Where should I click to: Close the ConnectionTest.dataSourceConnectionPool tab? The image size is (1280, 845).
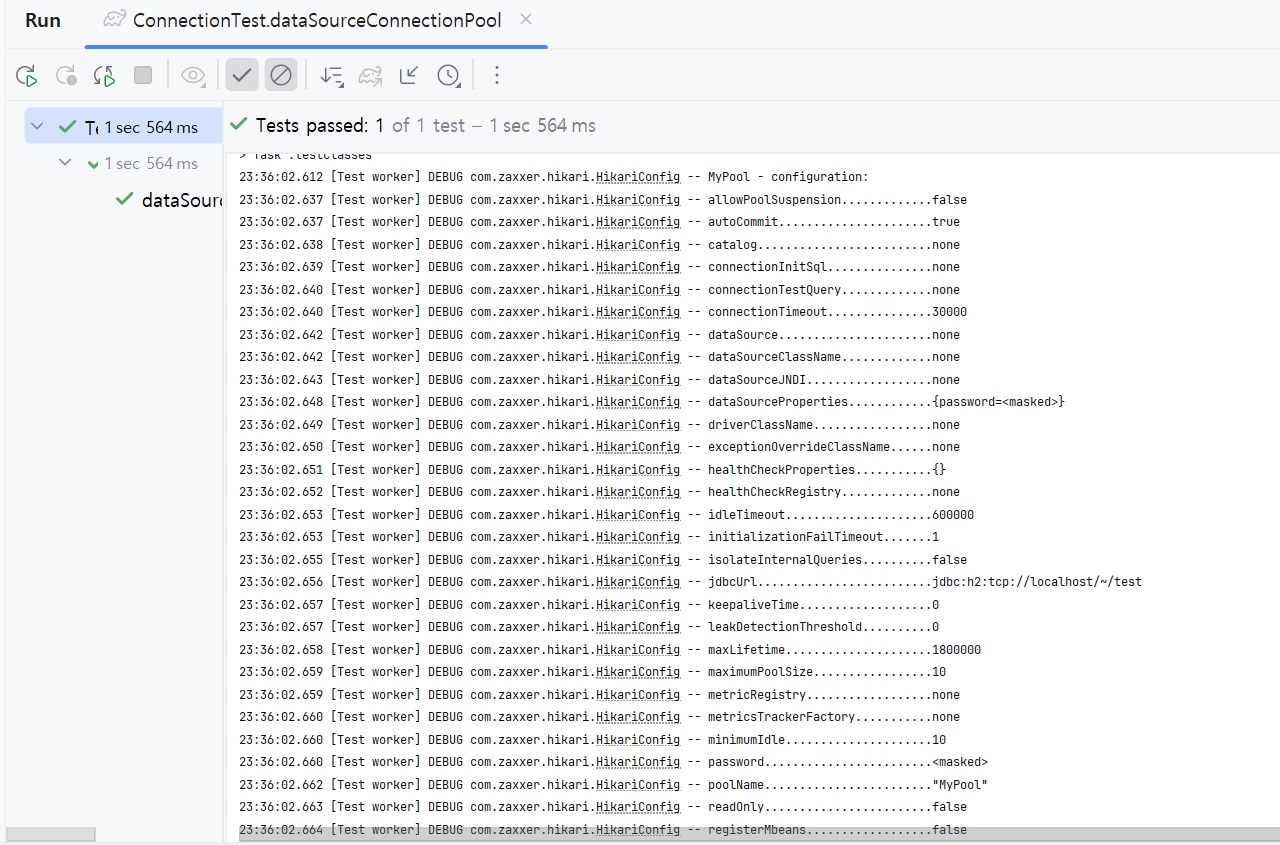pos(526,20)
